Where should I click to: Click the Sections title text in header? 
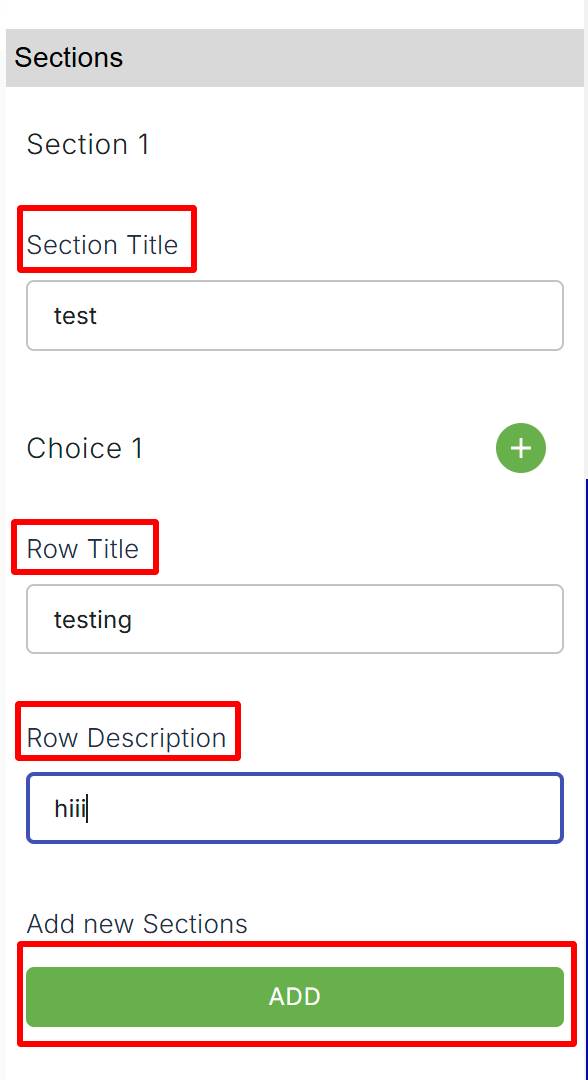[68, 58]
